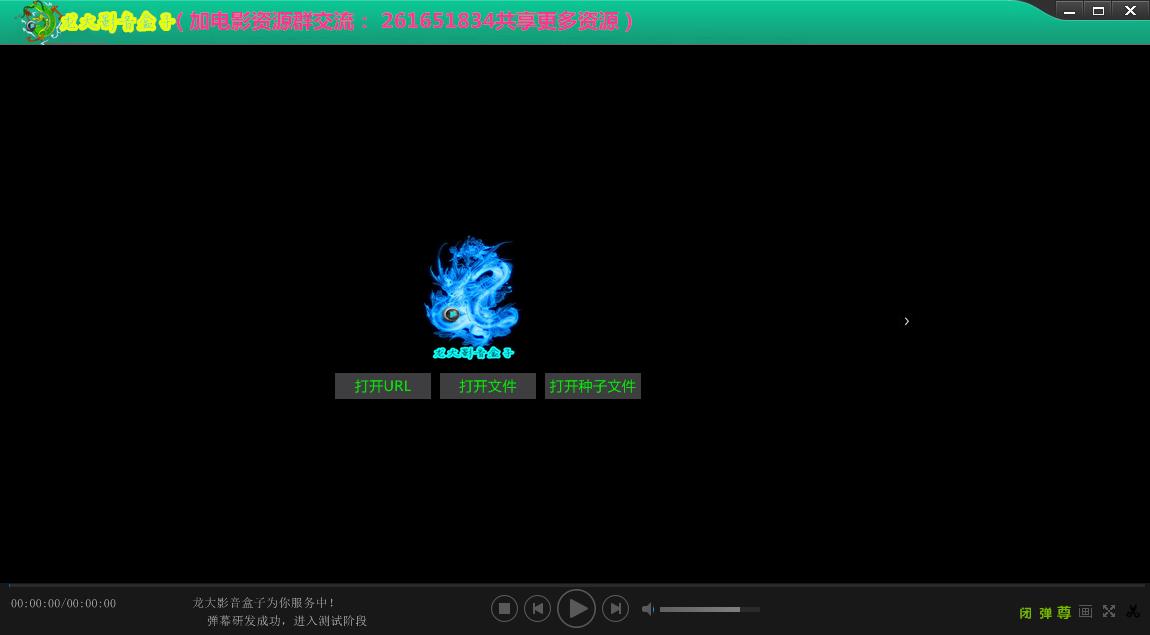
Task: Mute audio with the speaker icon
Action: coord(648,609)
